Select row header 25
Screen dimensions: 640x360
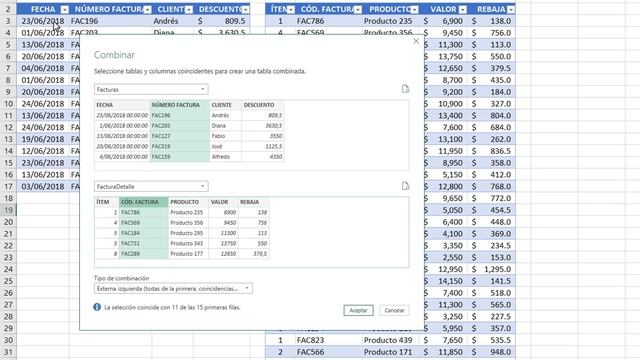(x=8, y=281)
